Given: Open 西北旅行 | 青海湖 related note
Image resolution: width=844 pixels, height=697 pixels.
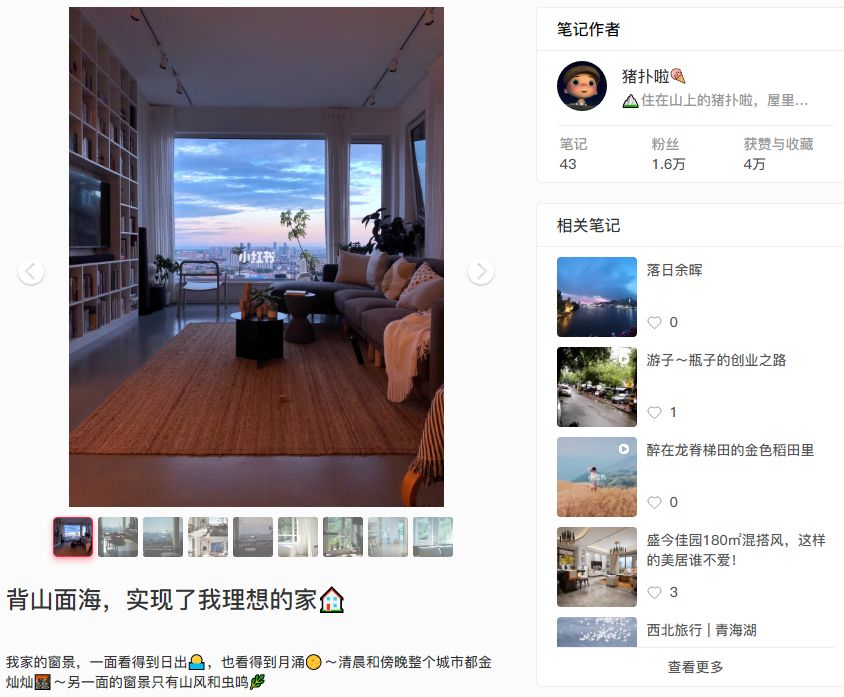Looking at the screenshot, I should 701,630.
